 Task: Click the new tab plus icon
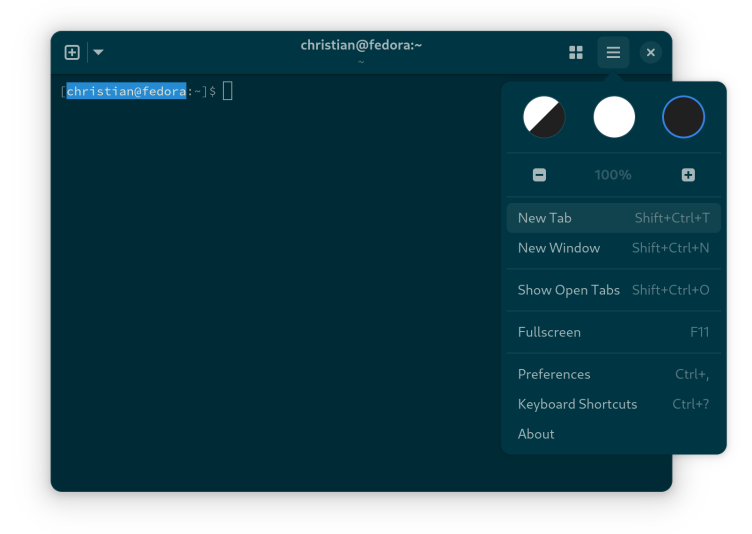pos(72,52)
